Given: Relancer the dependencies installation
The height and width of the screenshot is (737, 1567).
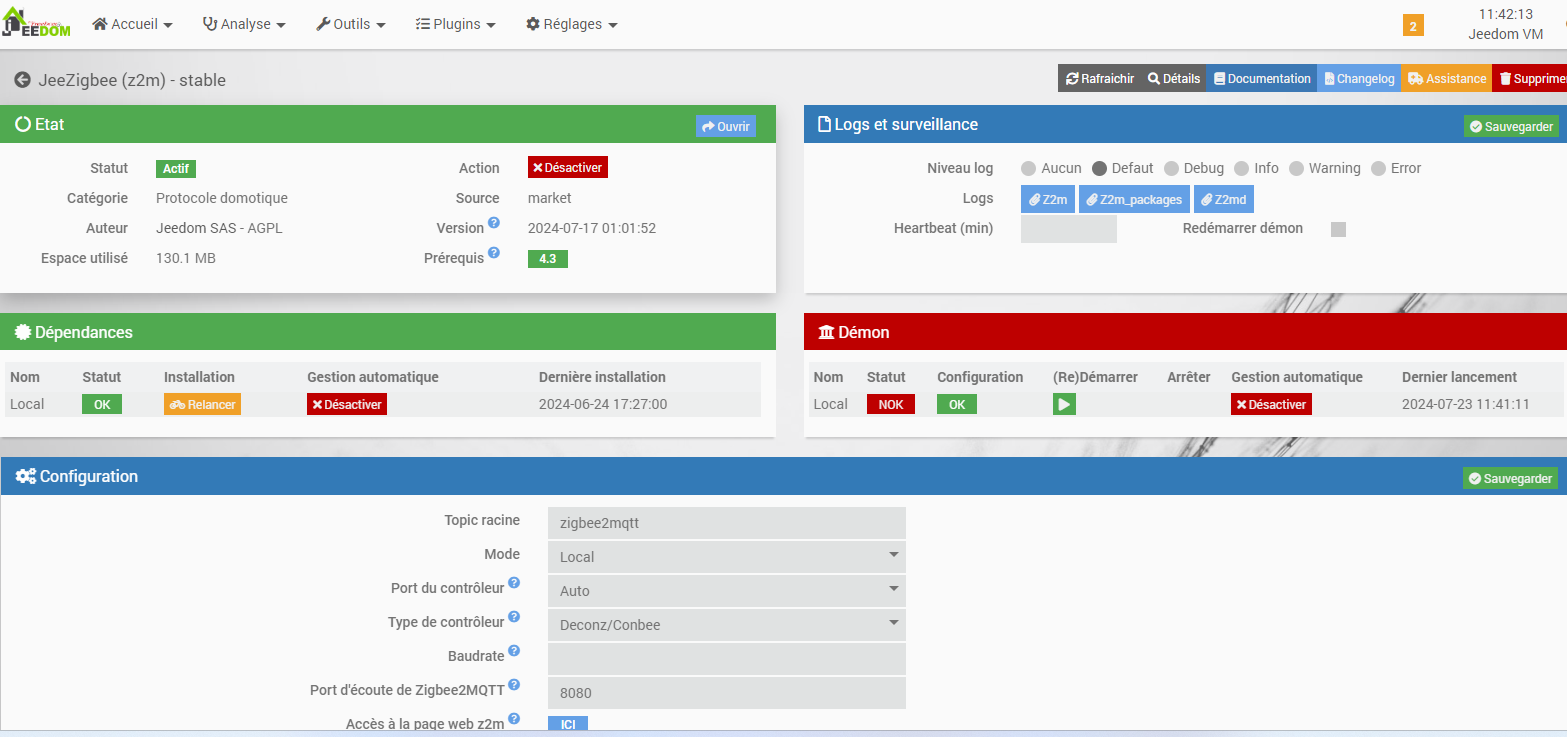Looking at the screenshot, I should pos(202,404).
